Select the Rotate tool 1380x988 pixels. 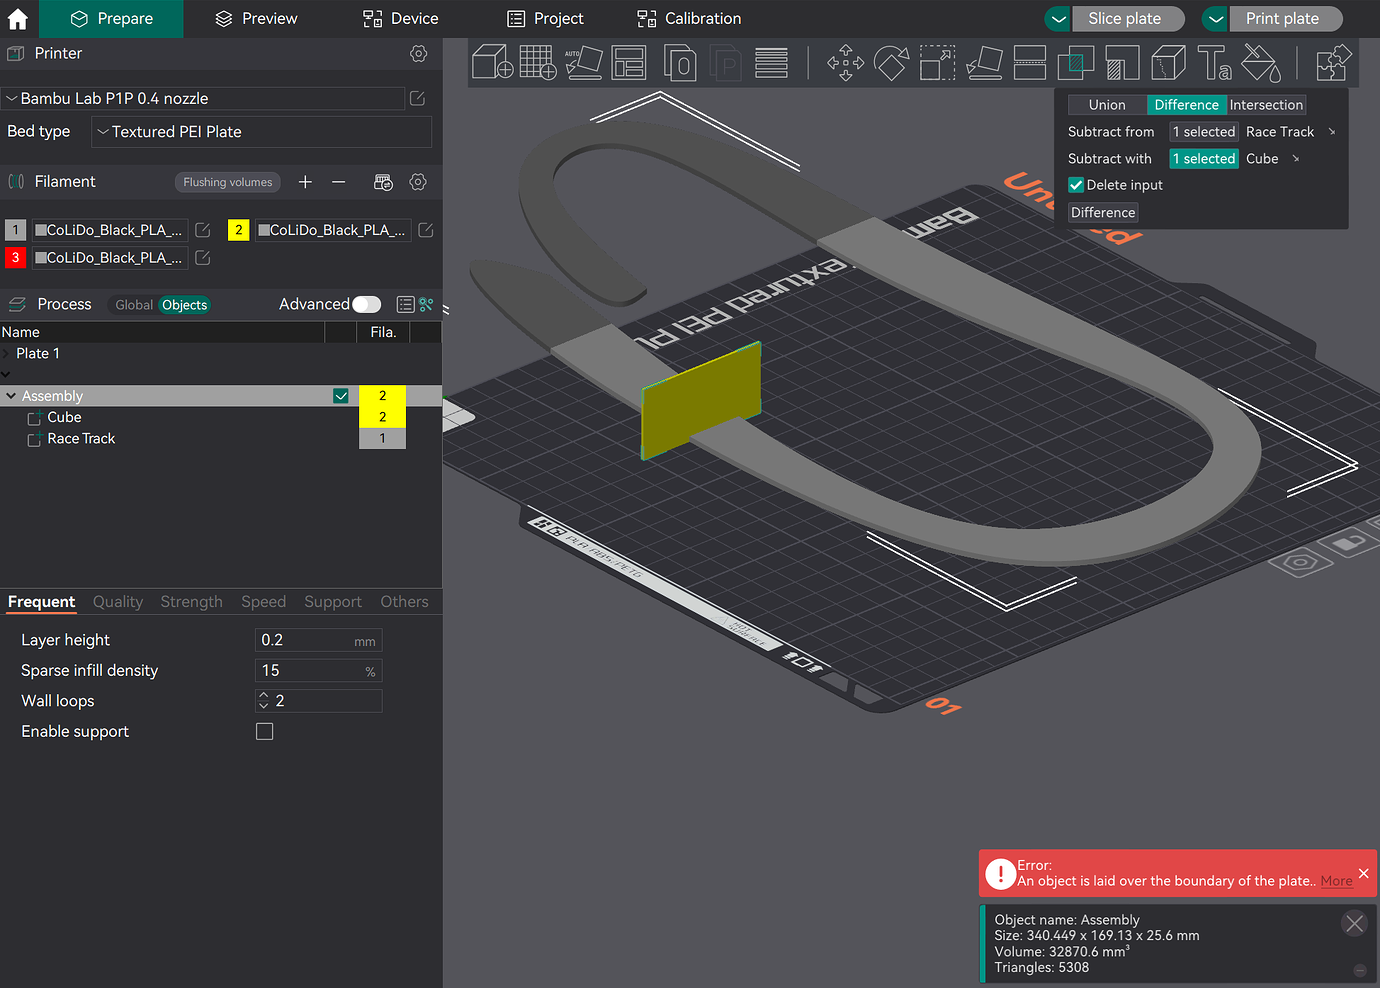coord(891,63)
